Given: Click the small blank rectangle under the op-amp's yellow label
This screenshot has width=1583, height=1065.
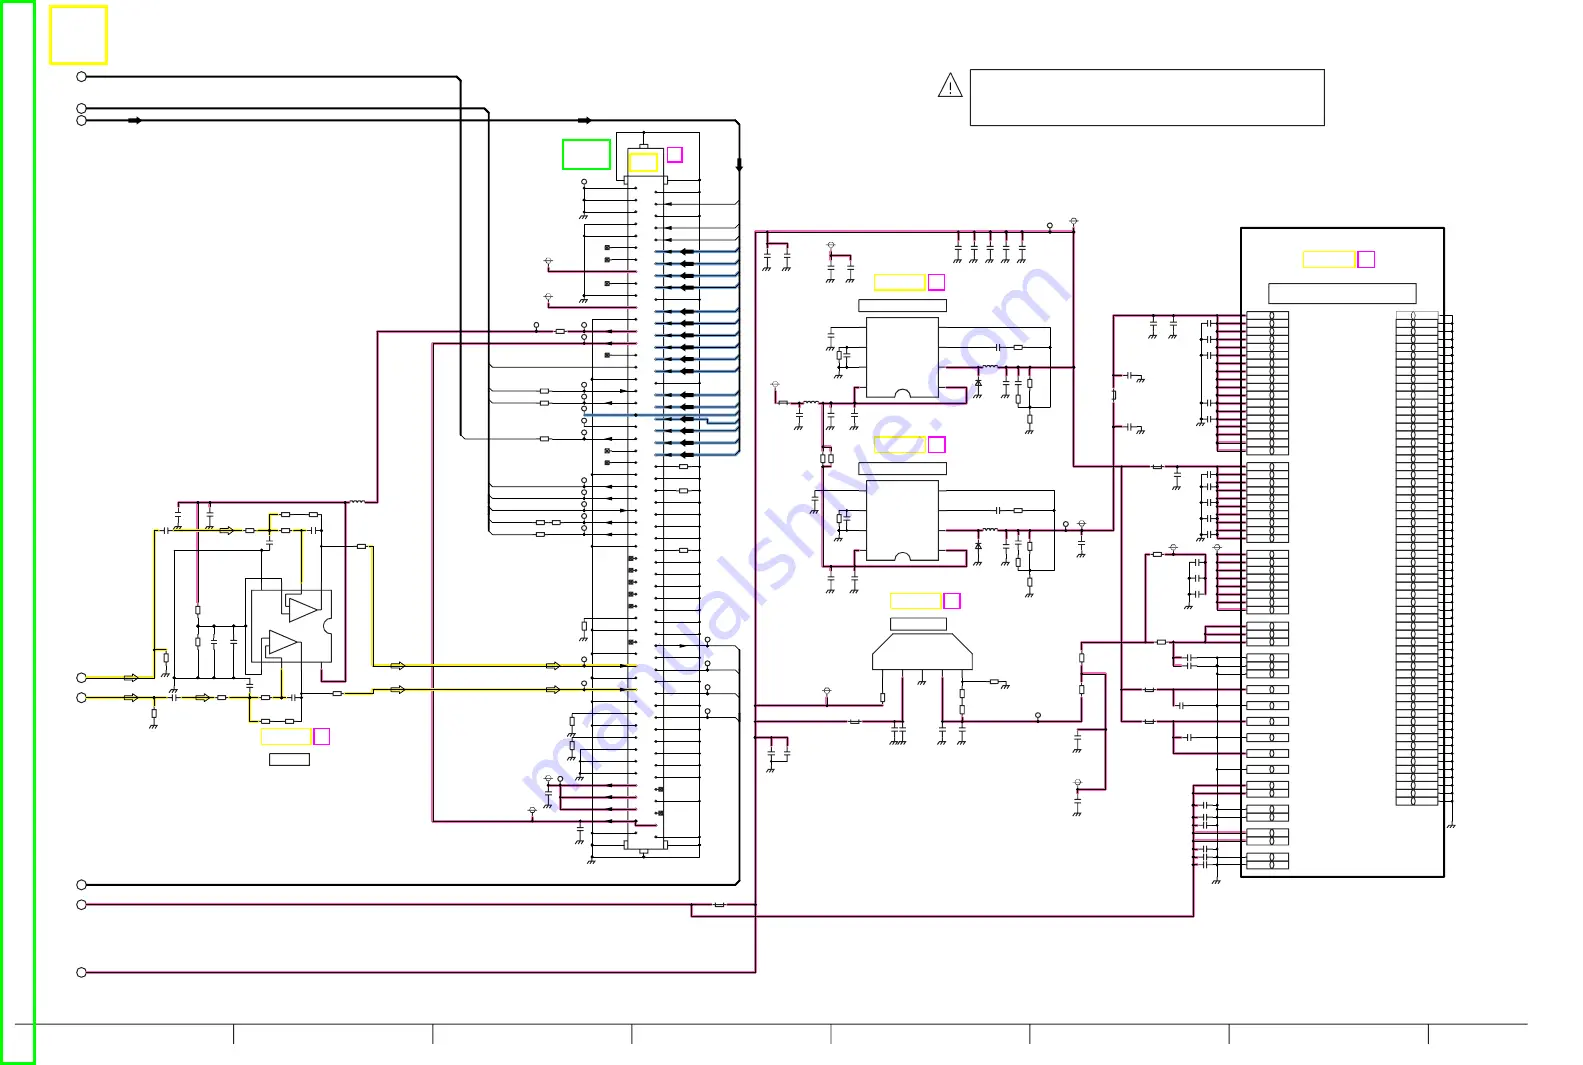Looking at the screenshot, I should click(x=290, y=759).
